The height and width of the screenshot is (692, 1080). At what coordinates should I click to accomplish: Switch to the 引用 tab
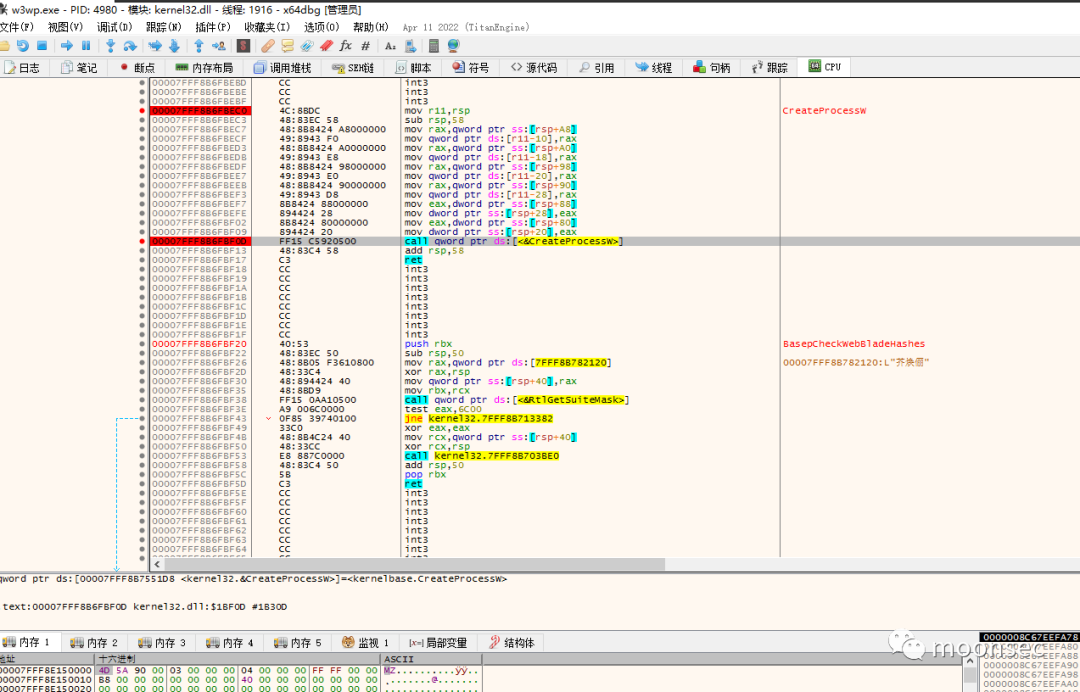(596, 67)
